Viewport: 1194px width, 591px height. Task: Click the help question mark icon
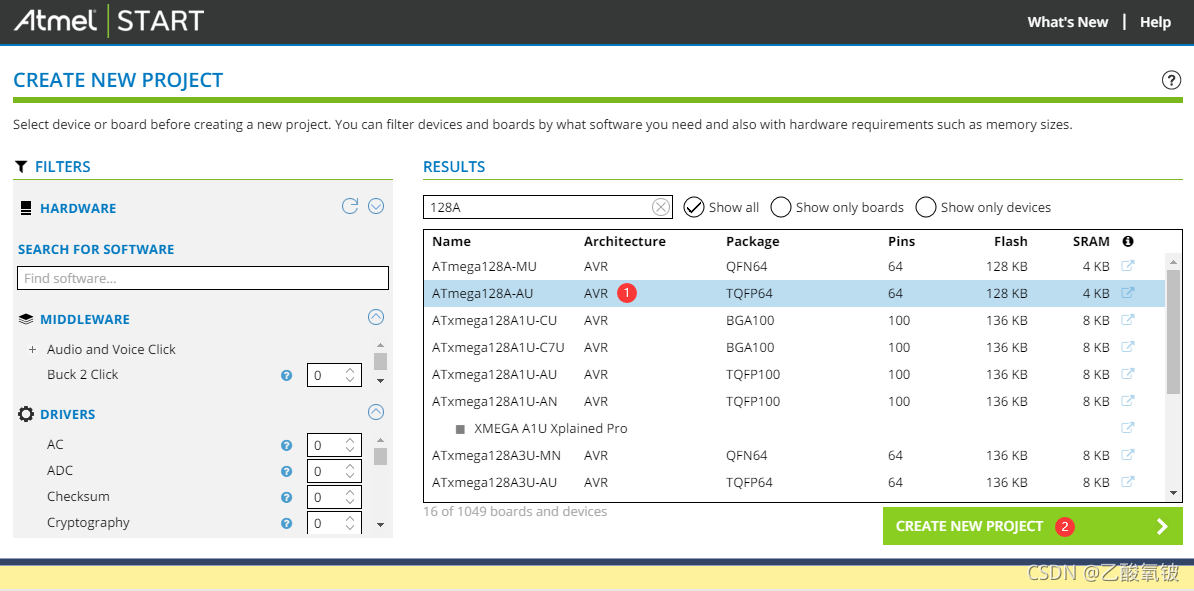click(x=1171, y=80)
